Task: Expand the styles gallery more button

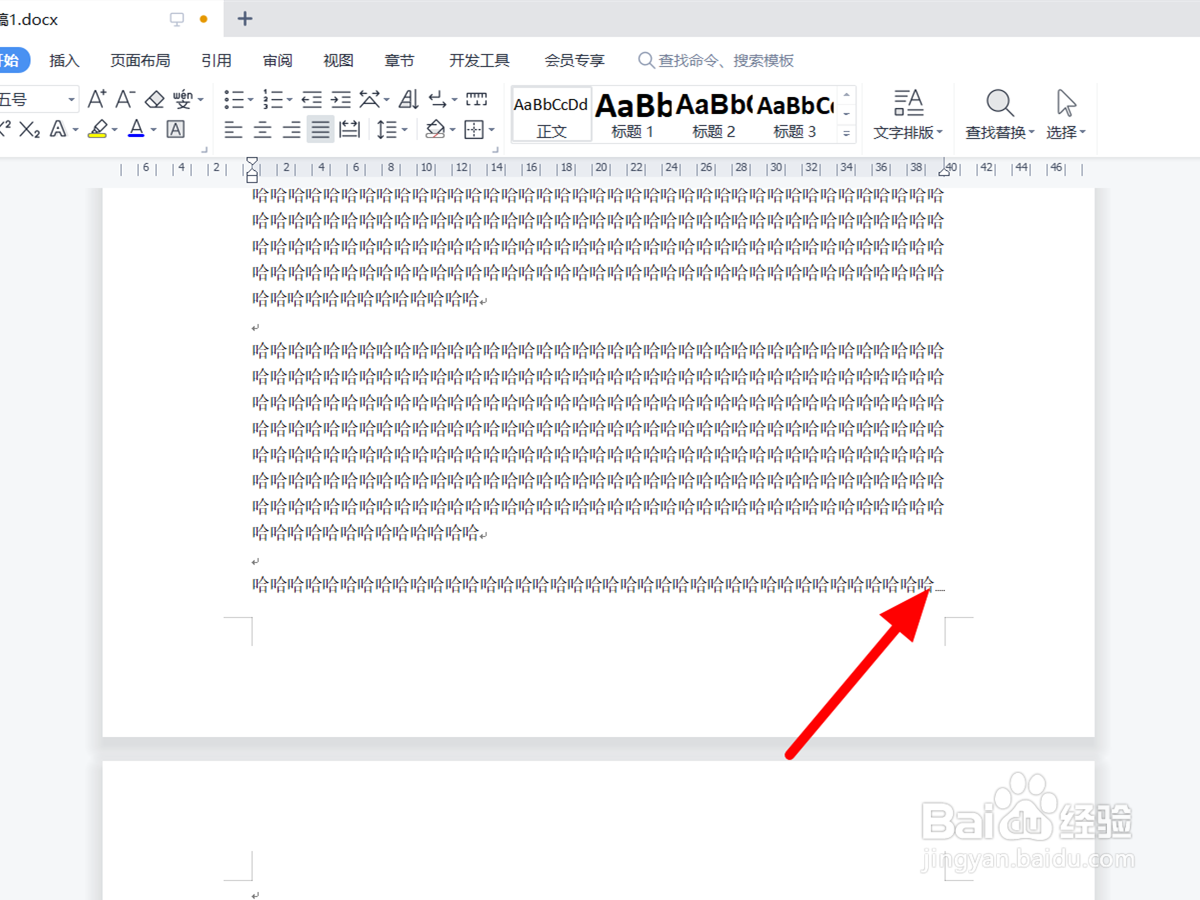Action: click(847, 133)
